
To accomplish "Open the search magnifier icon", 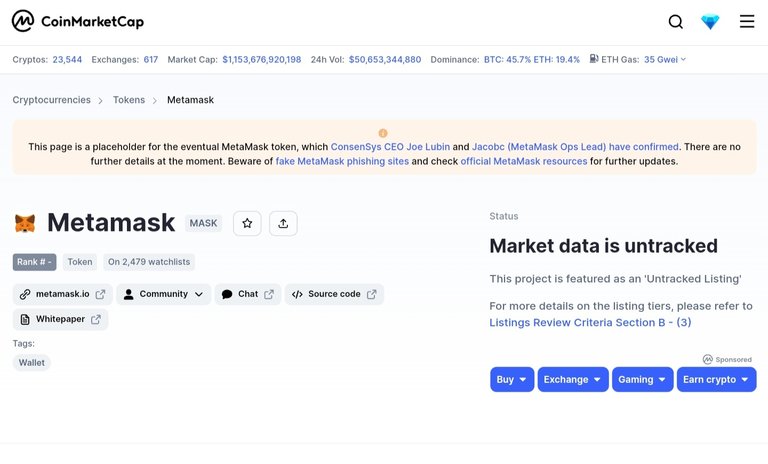I will coord(676,22).
